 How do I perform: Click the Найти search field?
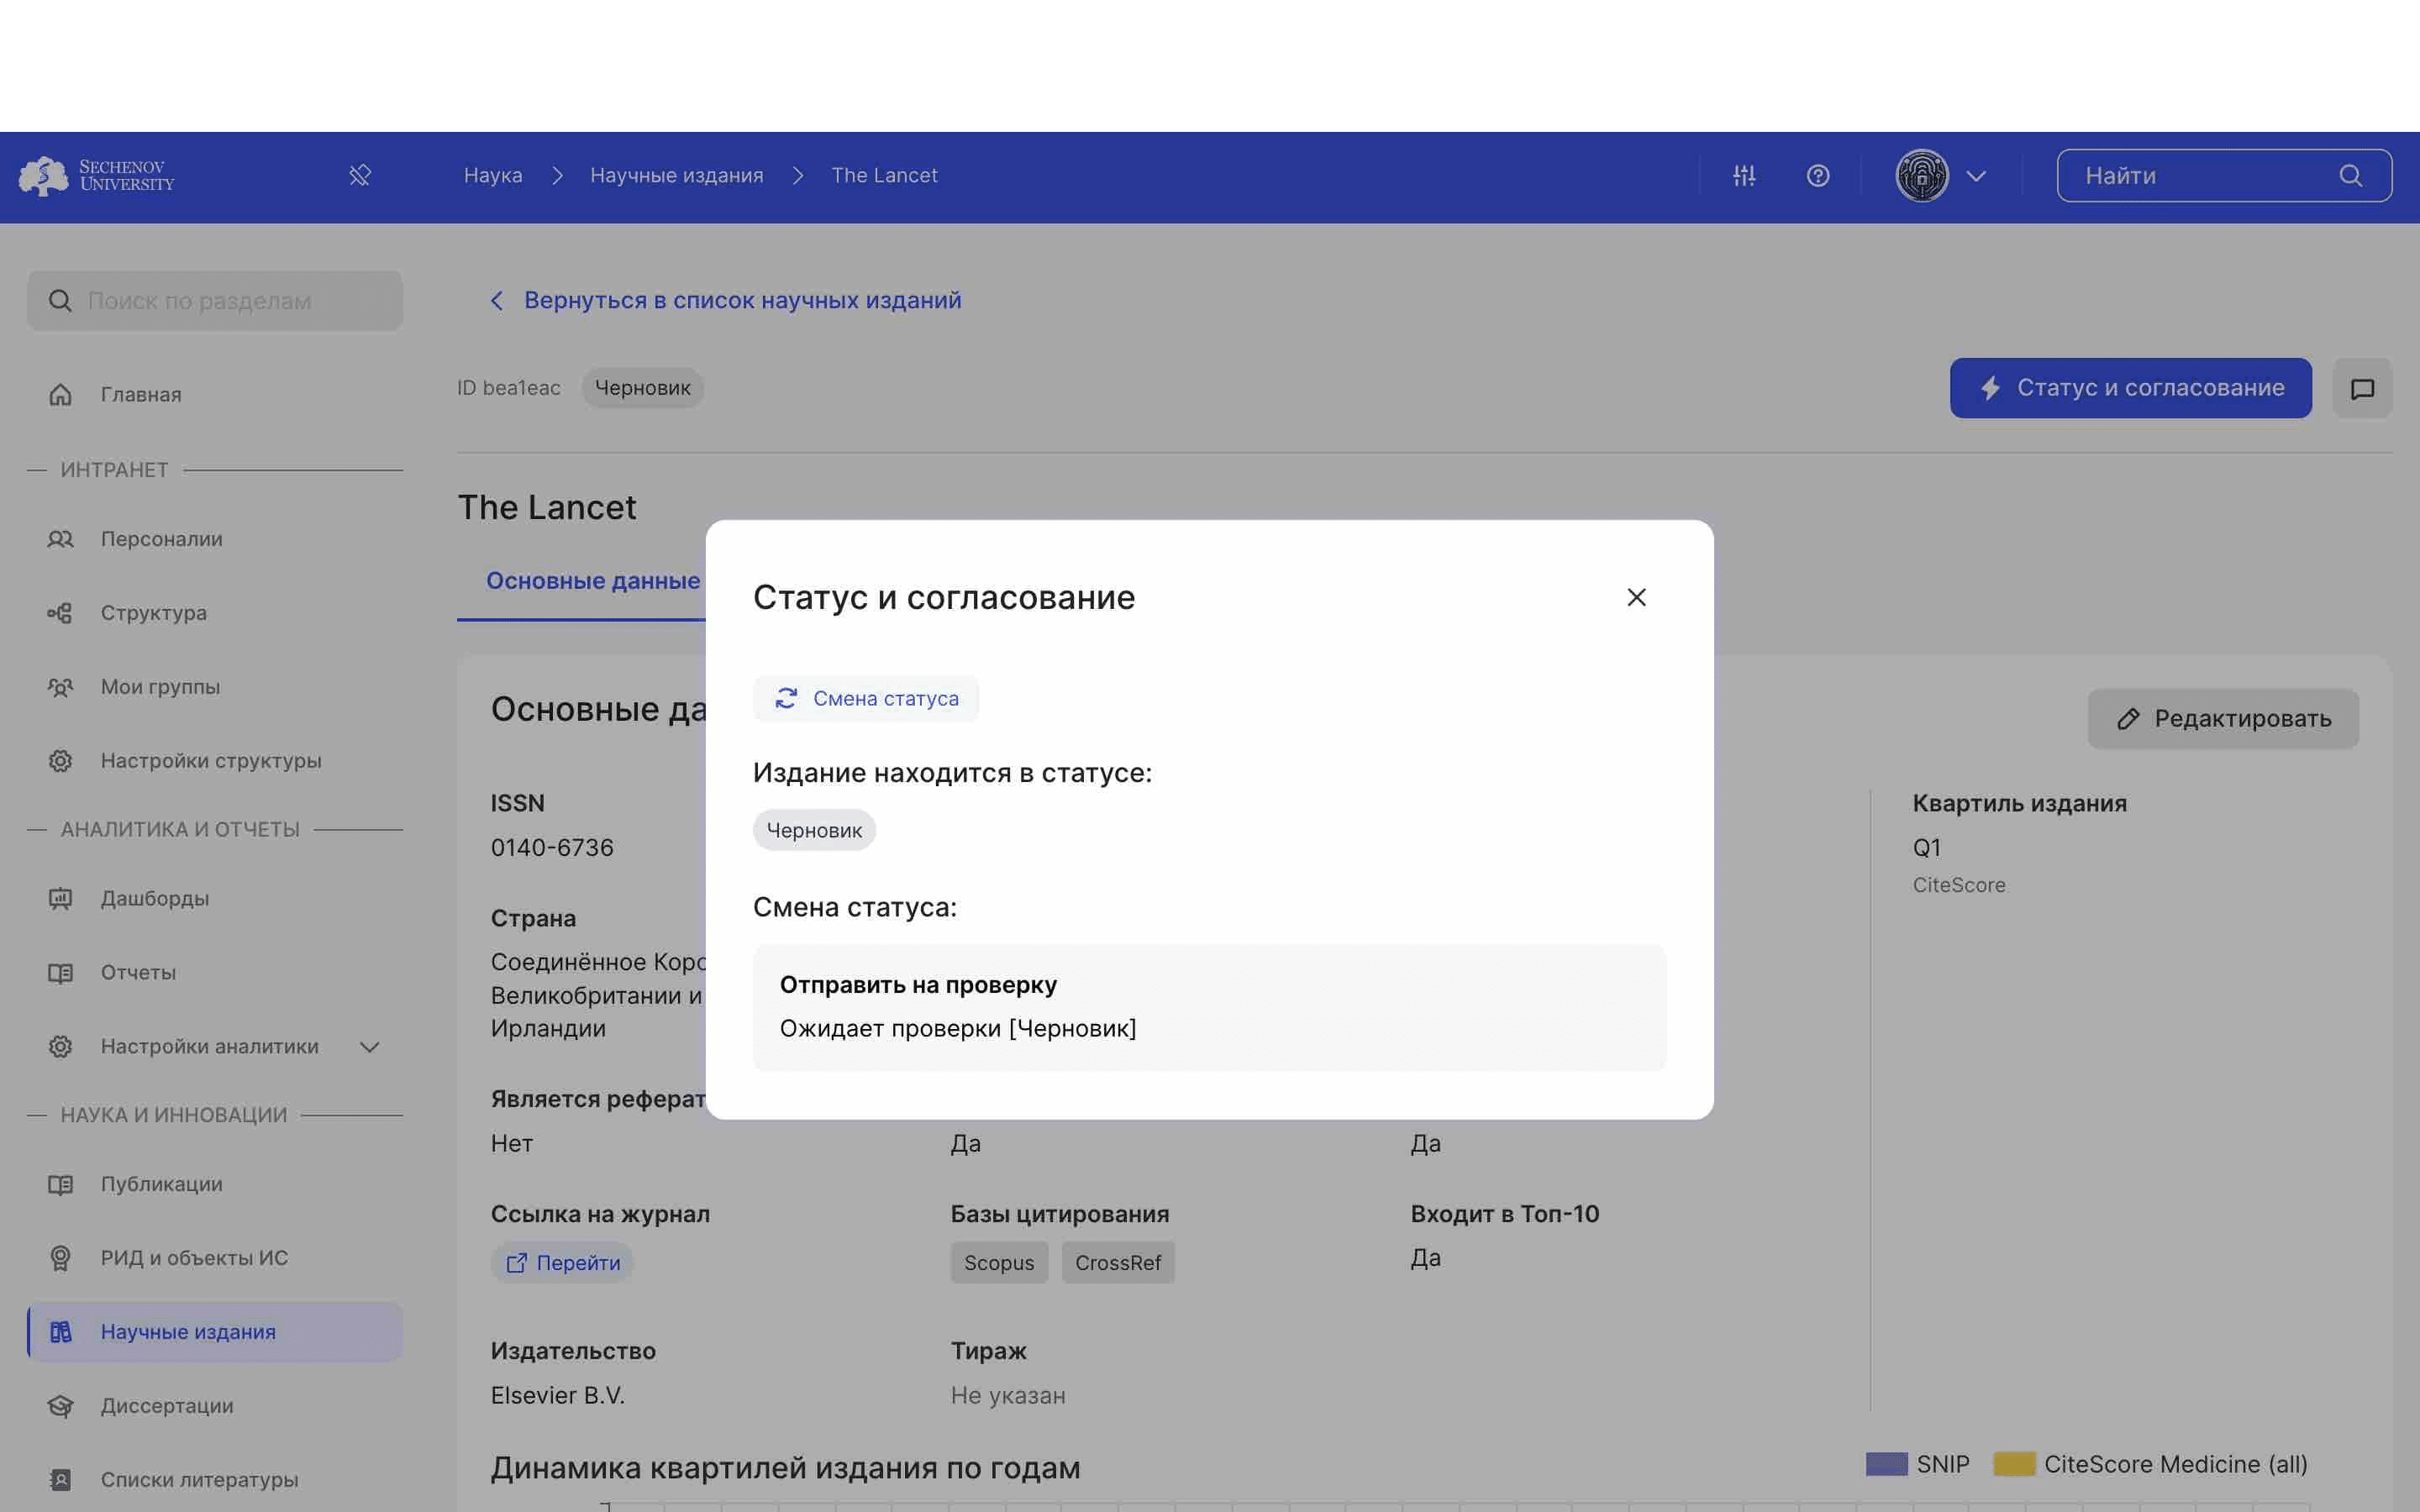[2224, 176]
